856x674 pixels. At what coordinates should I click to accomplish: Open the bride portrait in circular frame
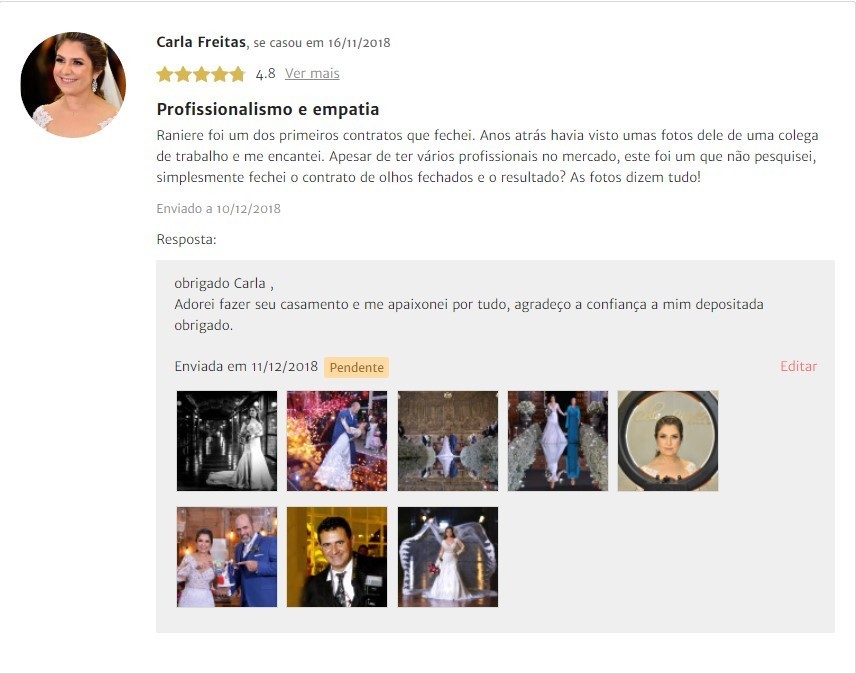click(x=667, y=441)
